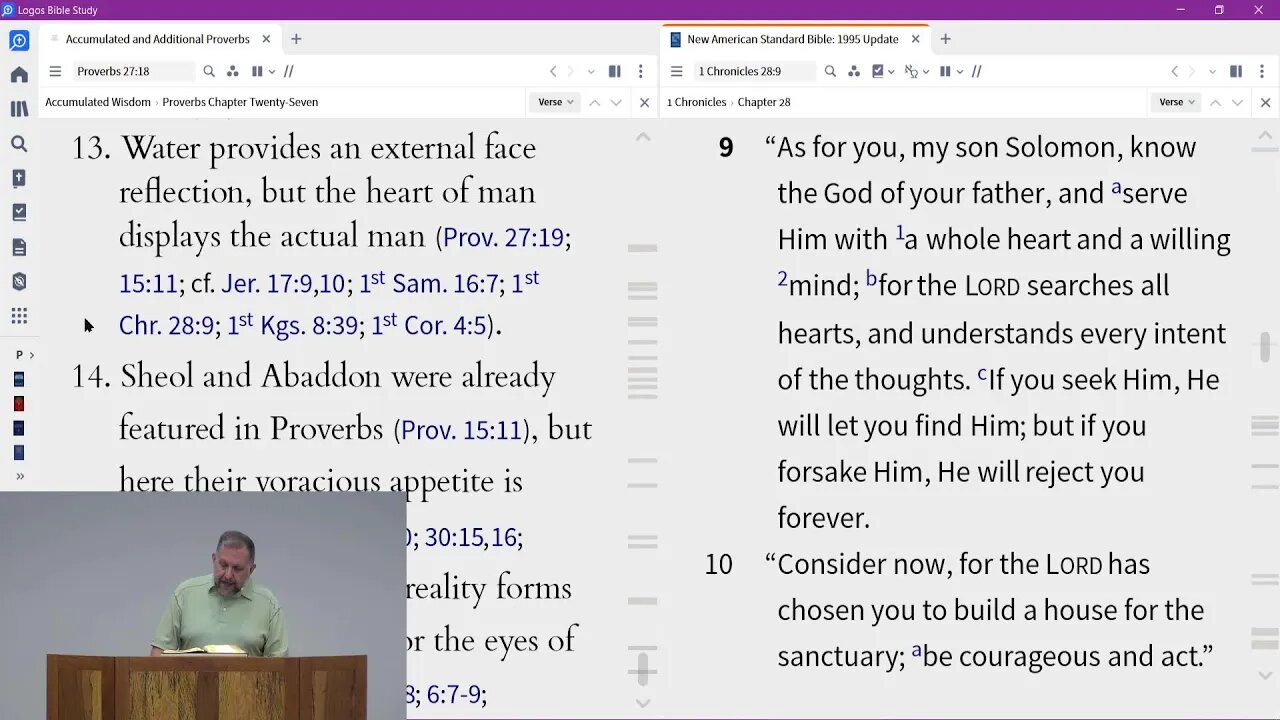Open hamburger menu in NASB panel
1280x720 pixels.
point(676,71)
